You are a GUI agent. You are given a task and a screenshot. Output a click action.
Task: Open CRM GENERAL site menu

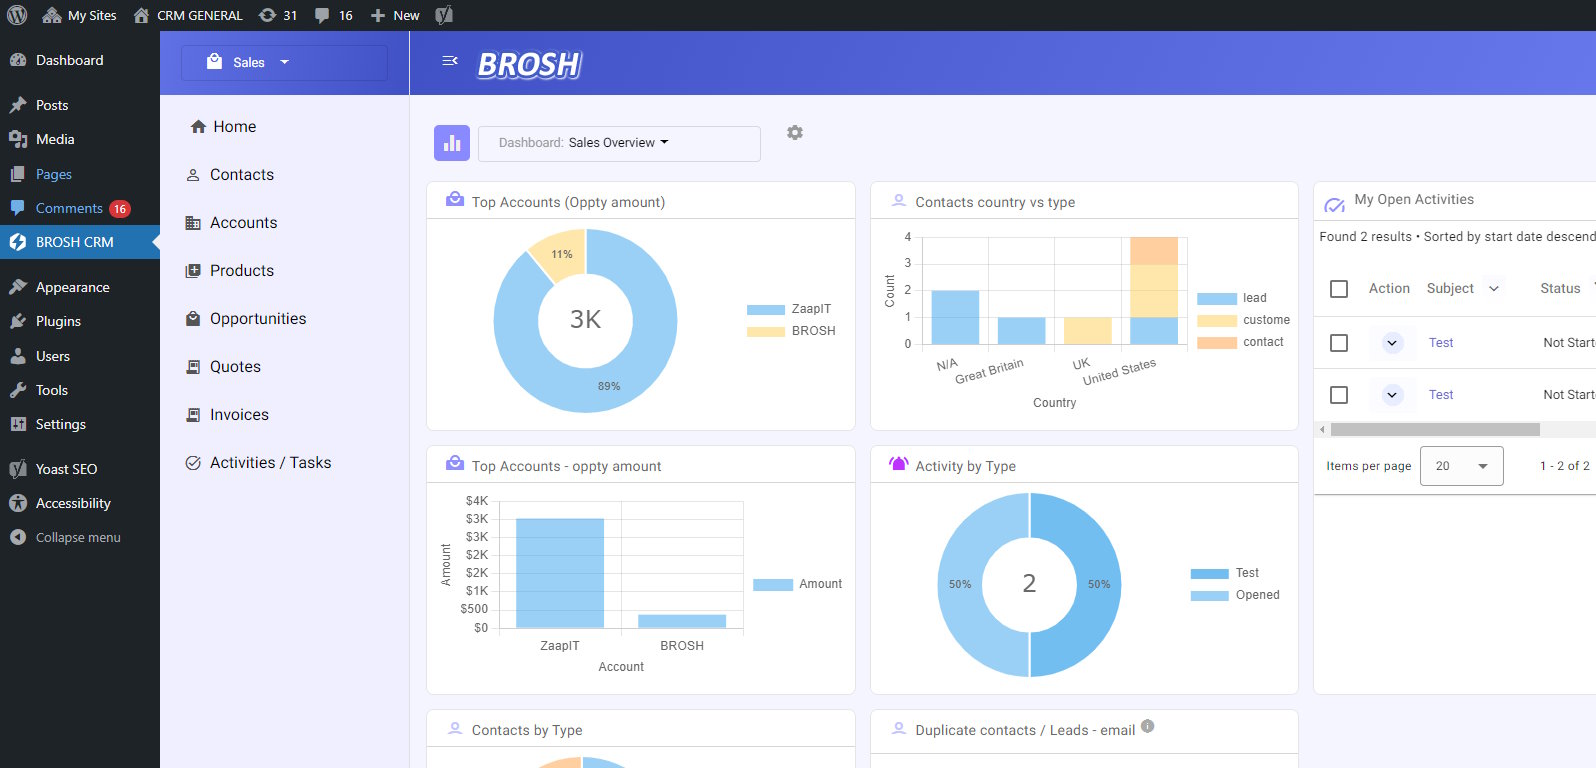pos(187,15)
